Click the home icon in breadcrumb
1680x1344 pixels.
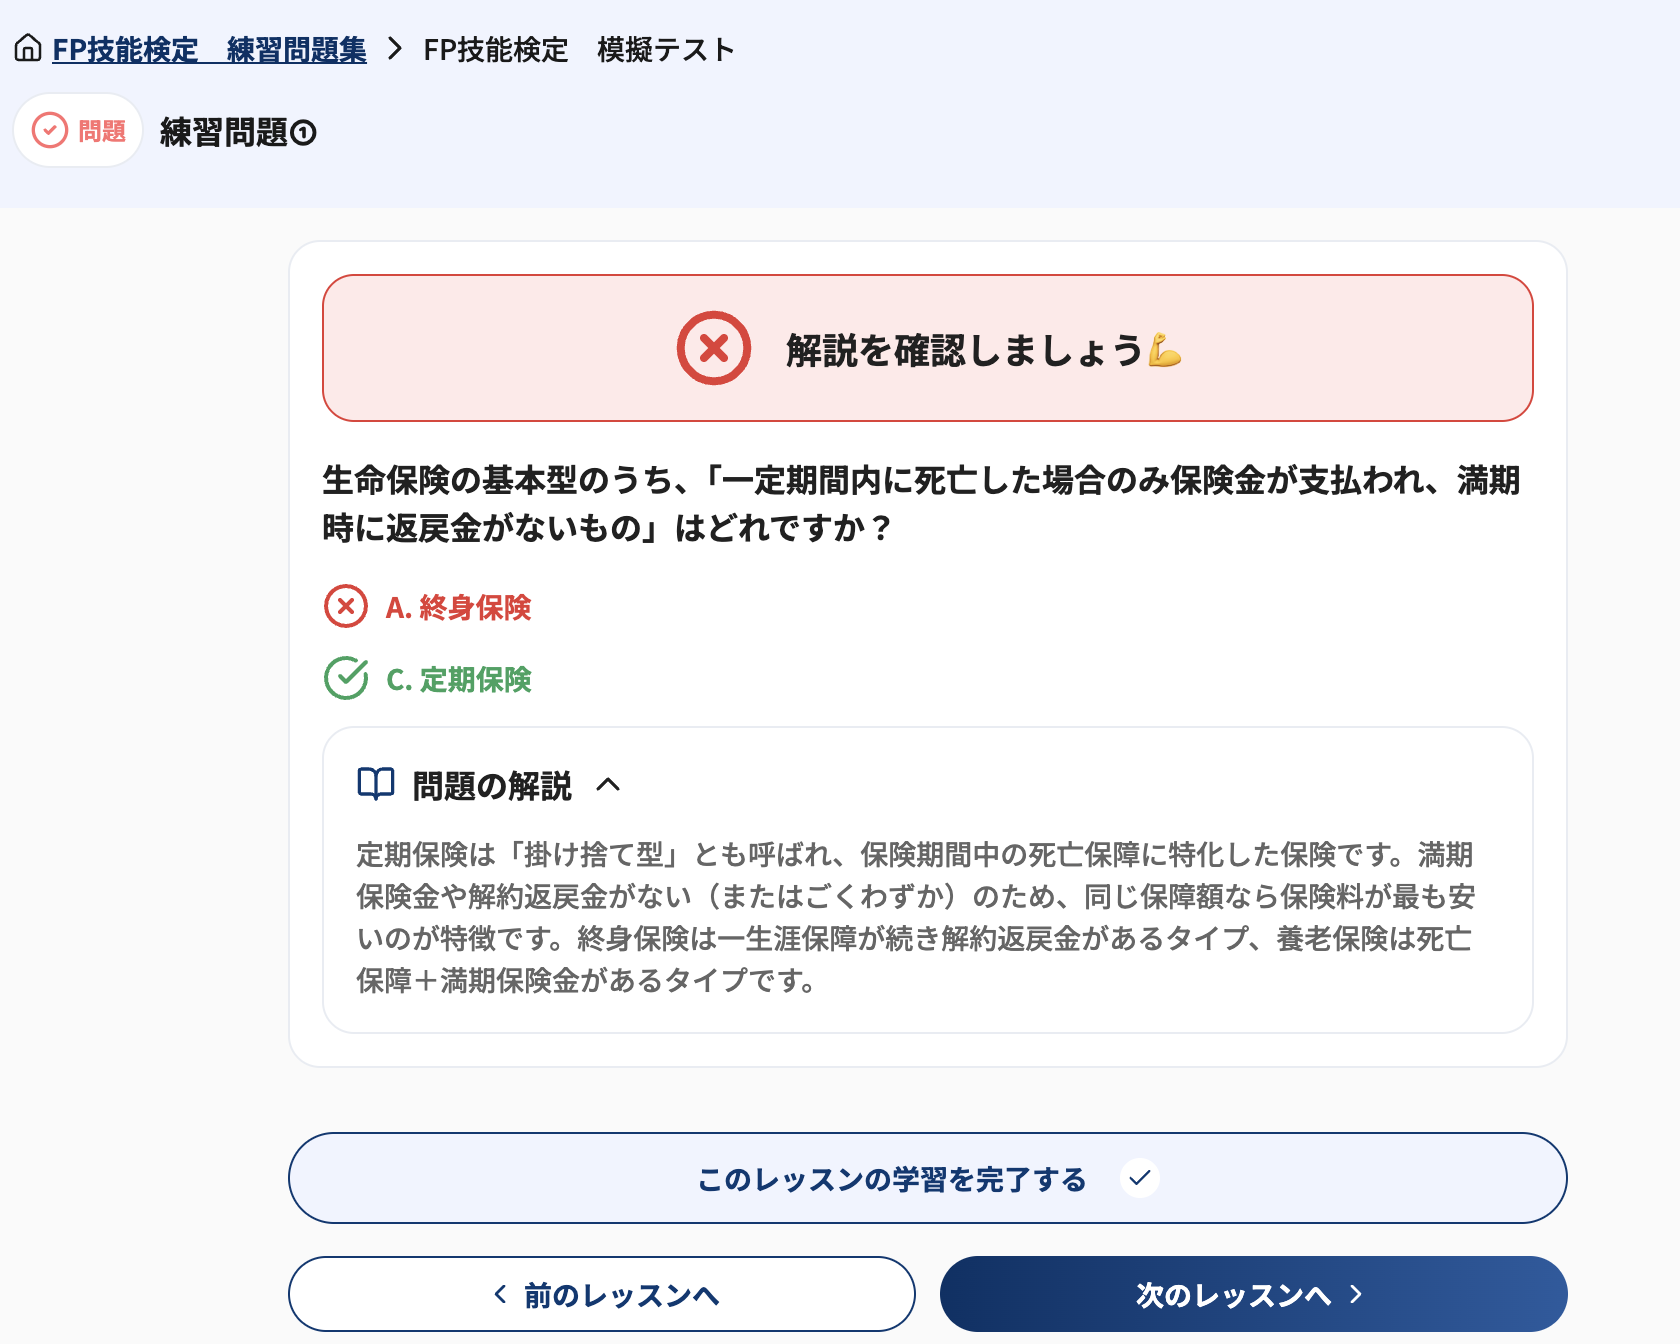pos(28,48)
